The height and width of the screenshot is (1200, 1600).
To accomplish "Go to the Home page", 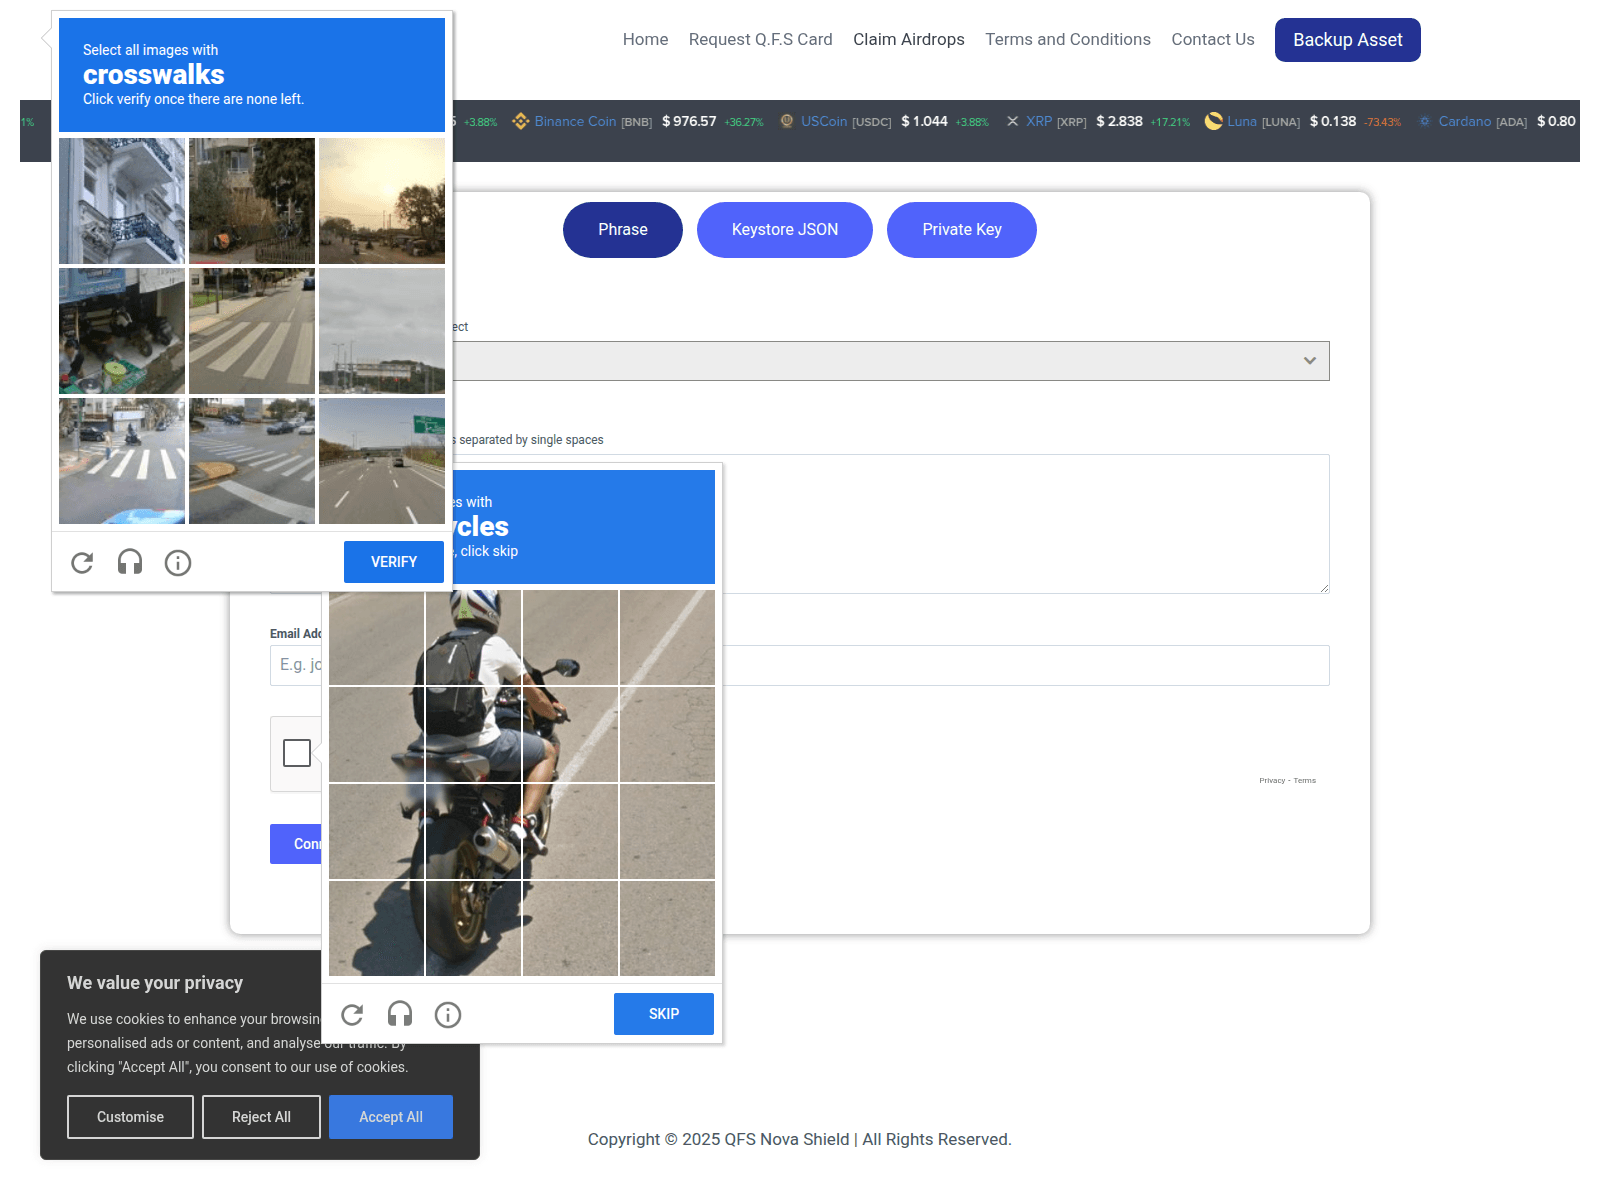I will 645,40.
